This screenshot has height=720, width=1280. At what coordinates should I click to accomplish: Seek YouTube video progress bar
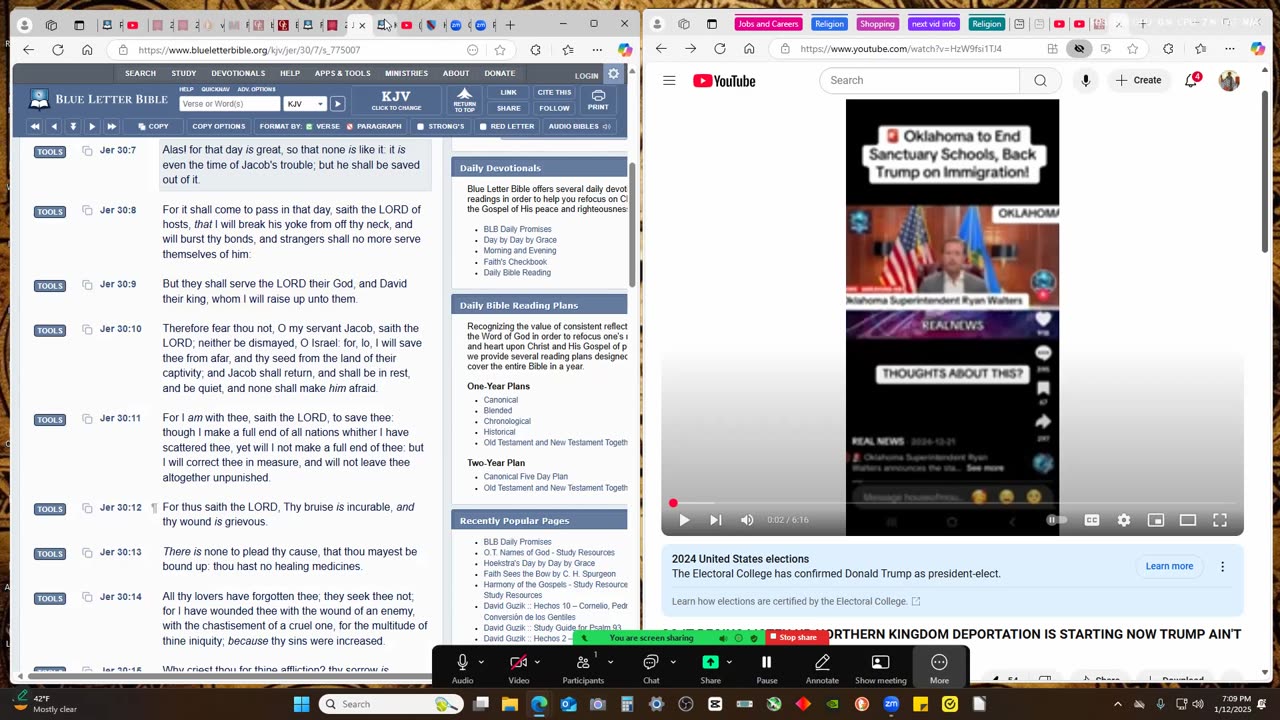952,503
